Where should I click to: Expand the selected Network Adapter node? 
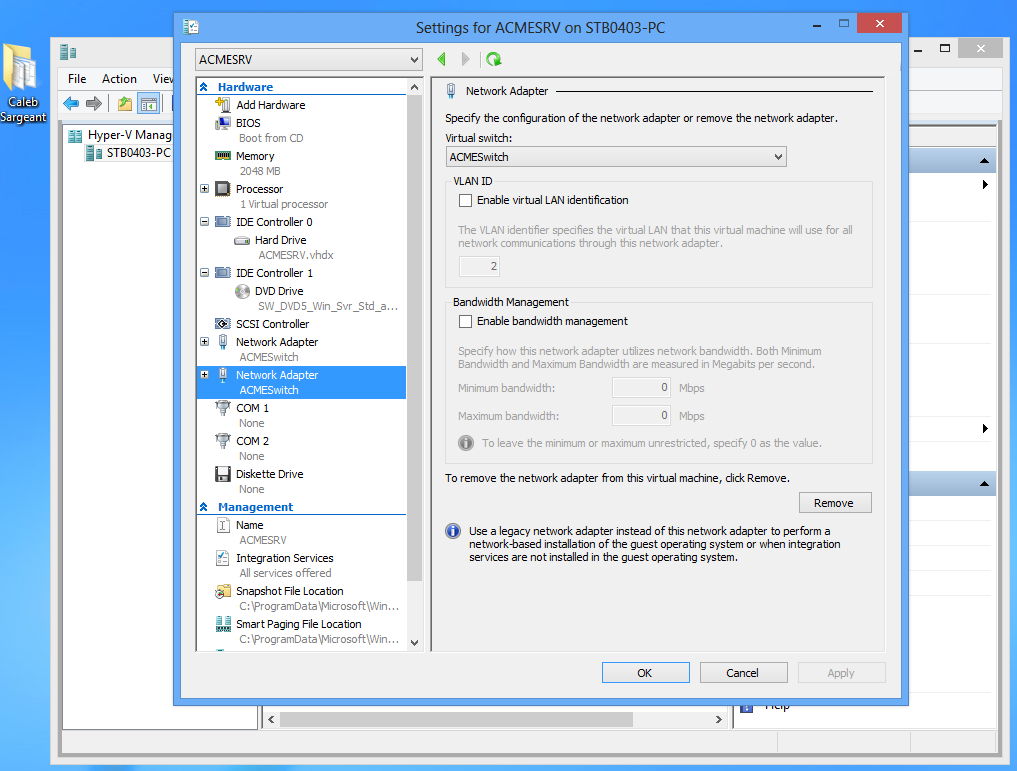point(204,375)
